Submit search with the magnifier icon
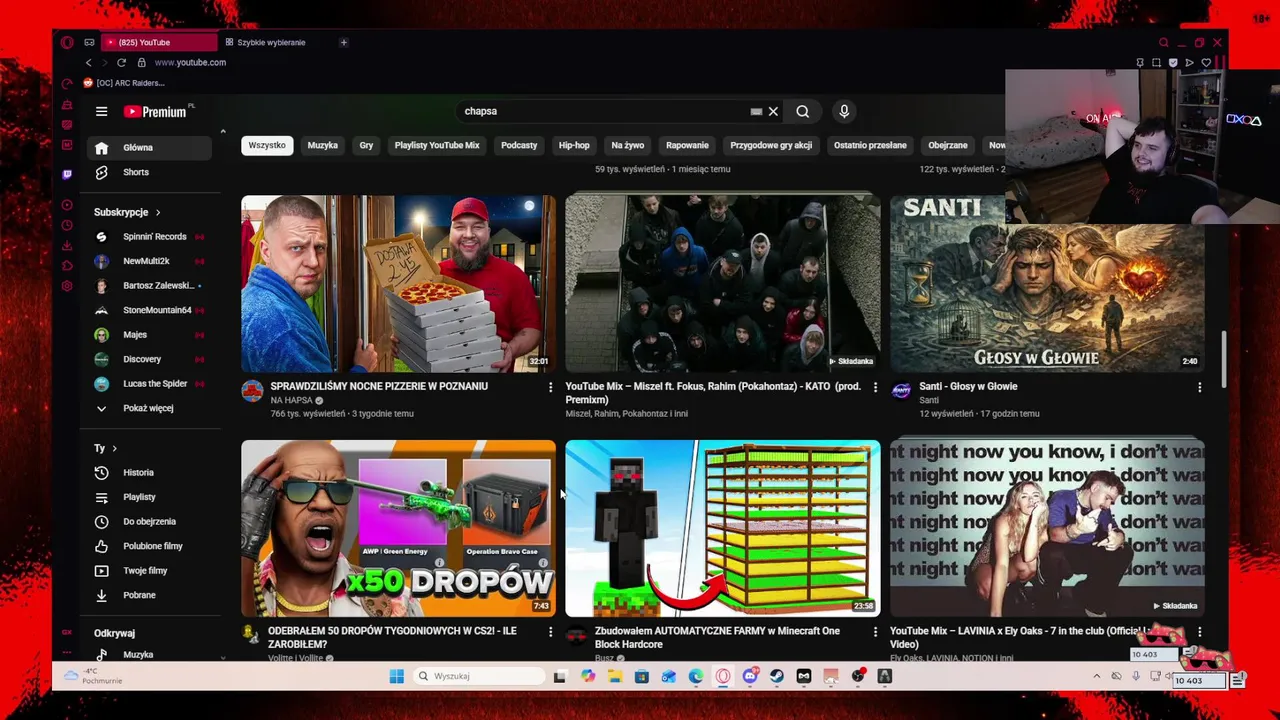 pos(803,112)
